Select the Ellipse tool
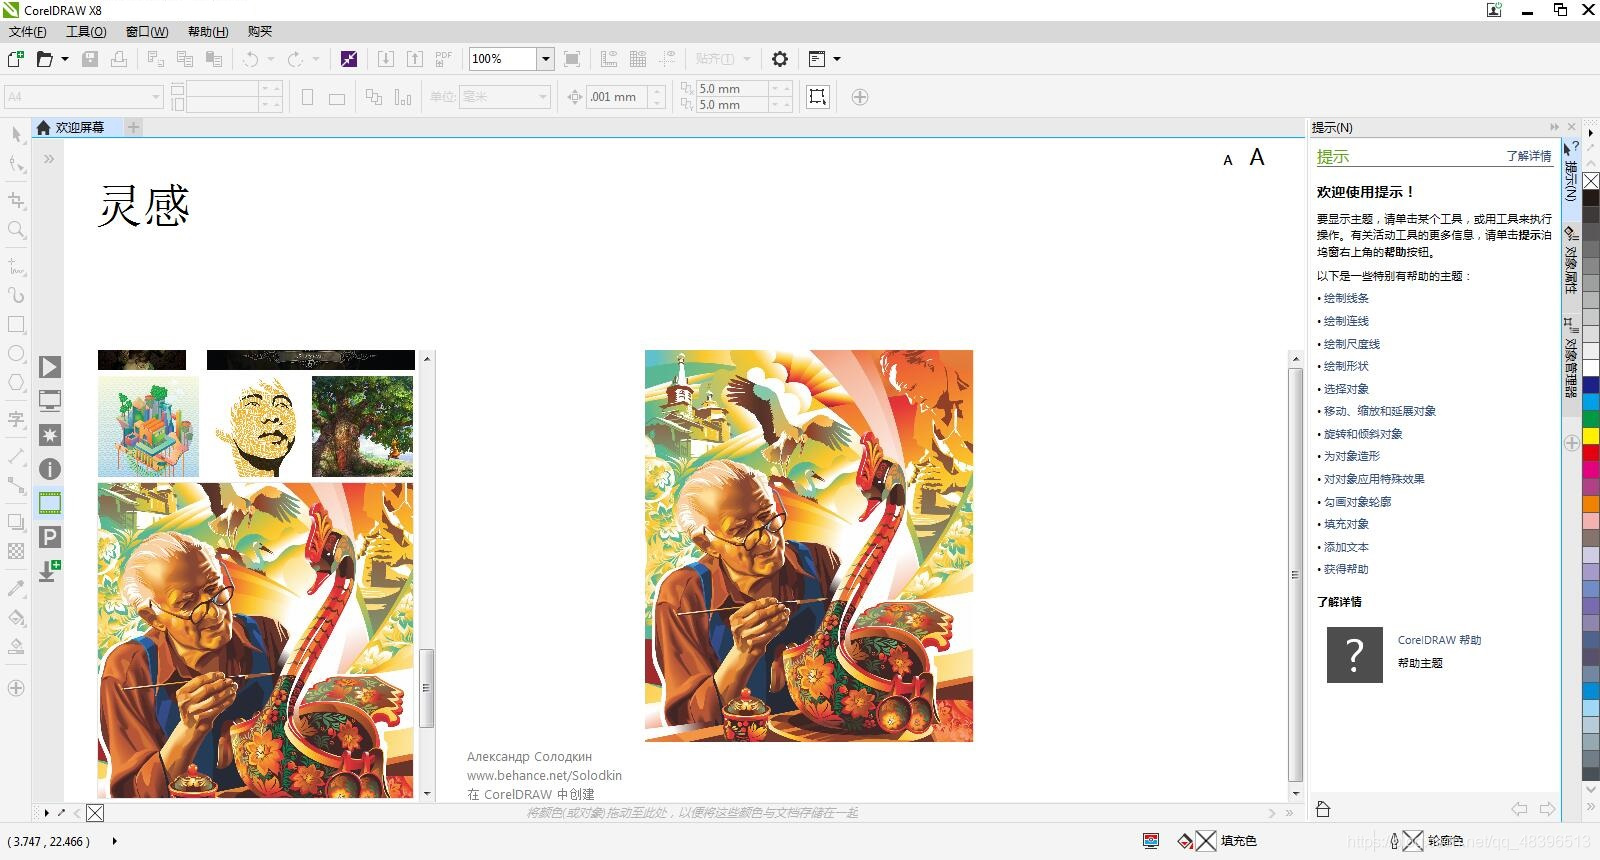This screenshot has width=1600, height=860. (x=16, y=354)
